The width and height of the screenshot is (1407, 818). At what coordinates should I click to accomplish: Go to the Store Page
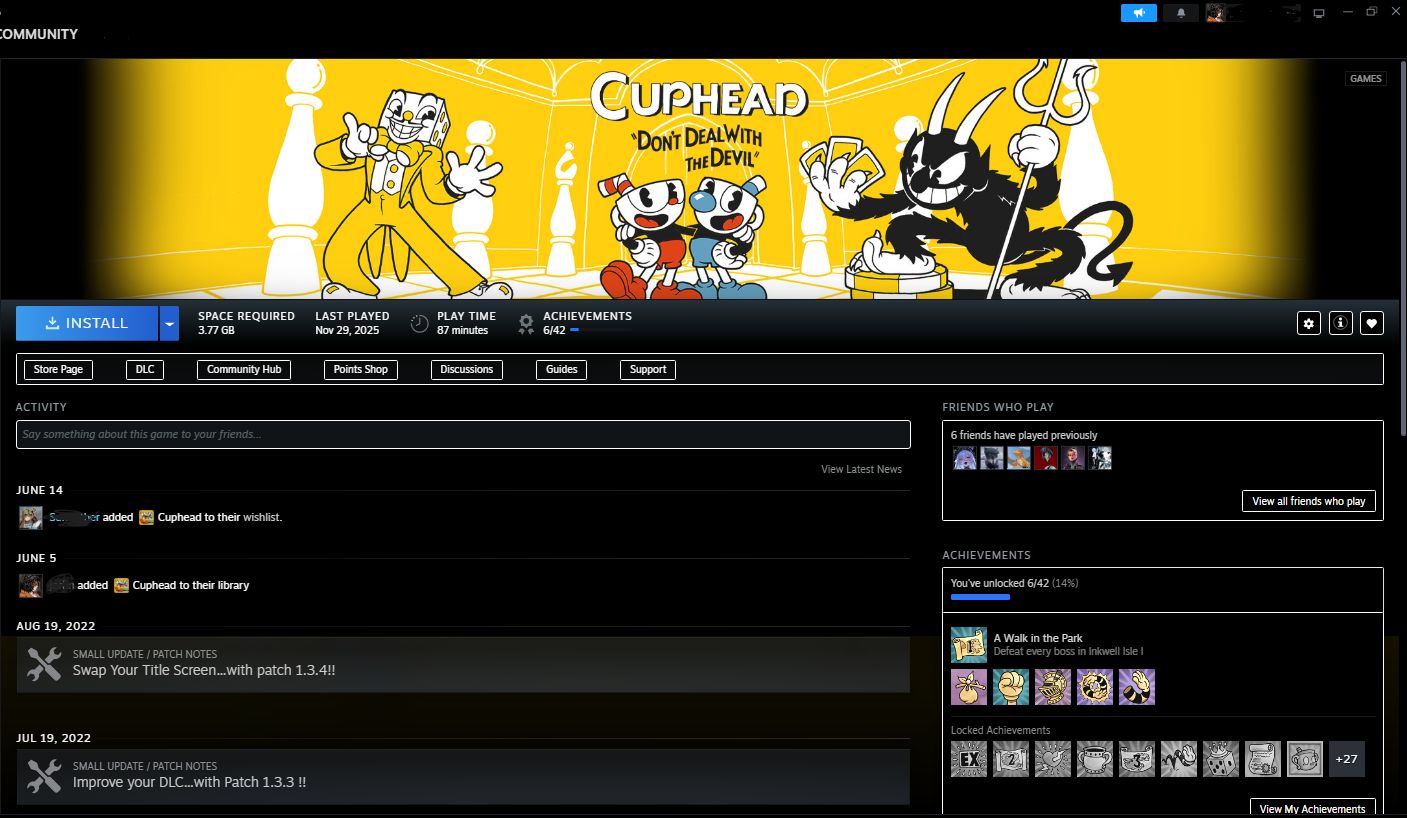[58, 369]
